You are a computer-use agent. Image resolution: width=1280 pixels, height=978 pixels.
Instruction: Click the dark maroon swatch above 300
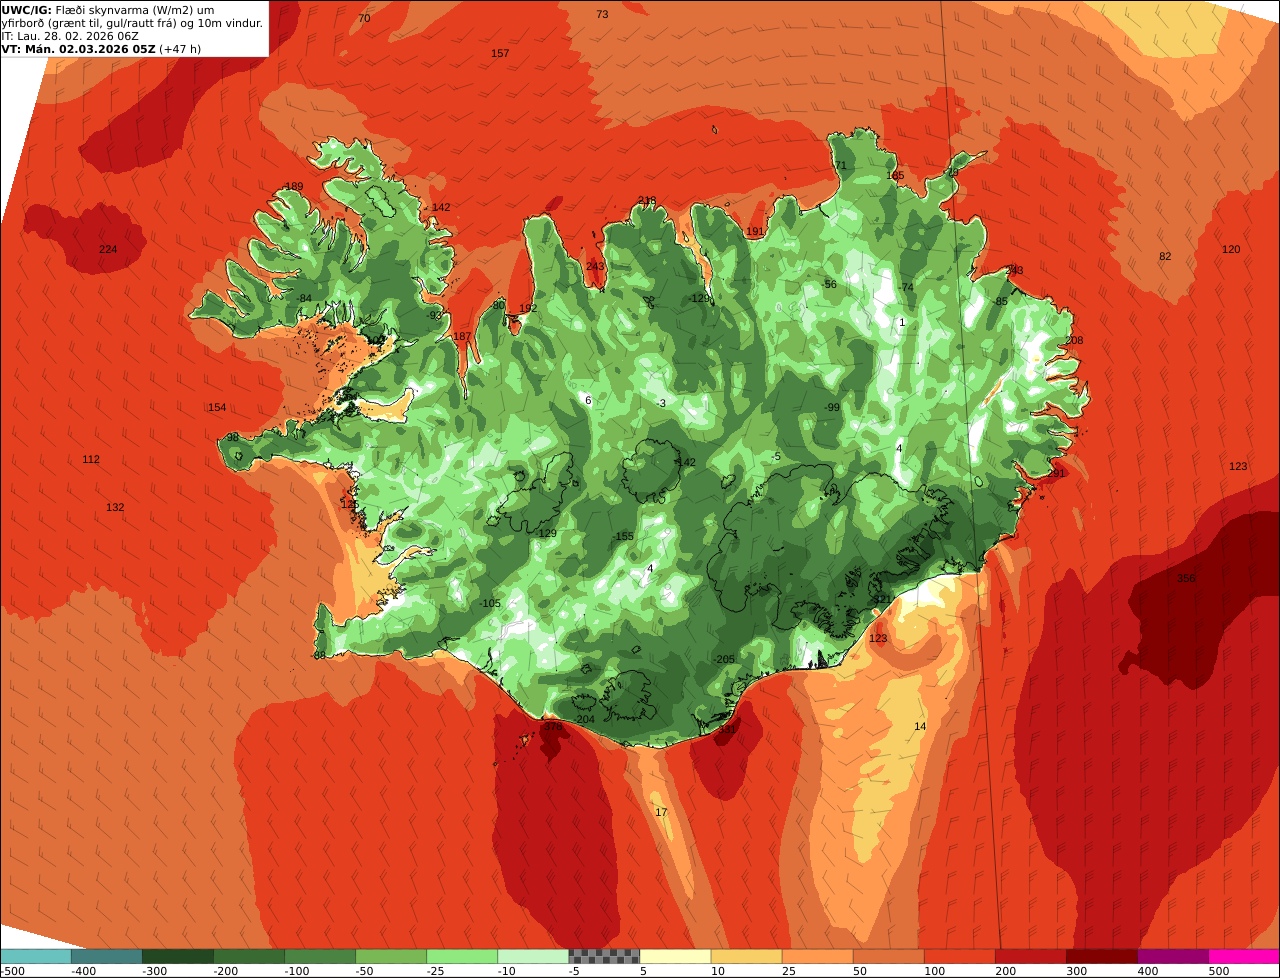pyautogui.click(x=1101, y=956)
